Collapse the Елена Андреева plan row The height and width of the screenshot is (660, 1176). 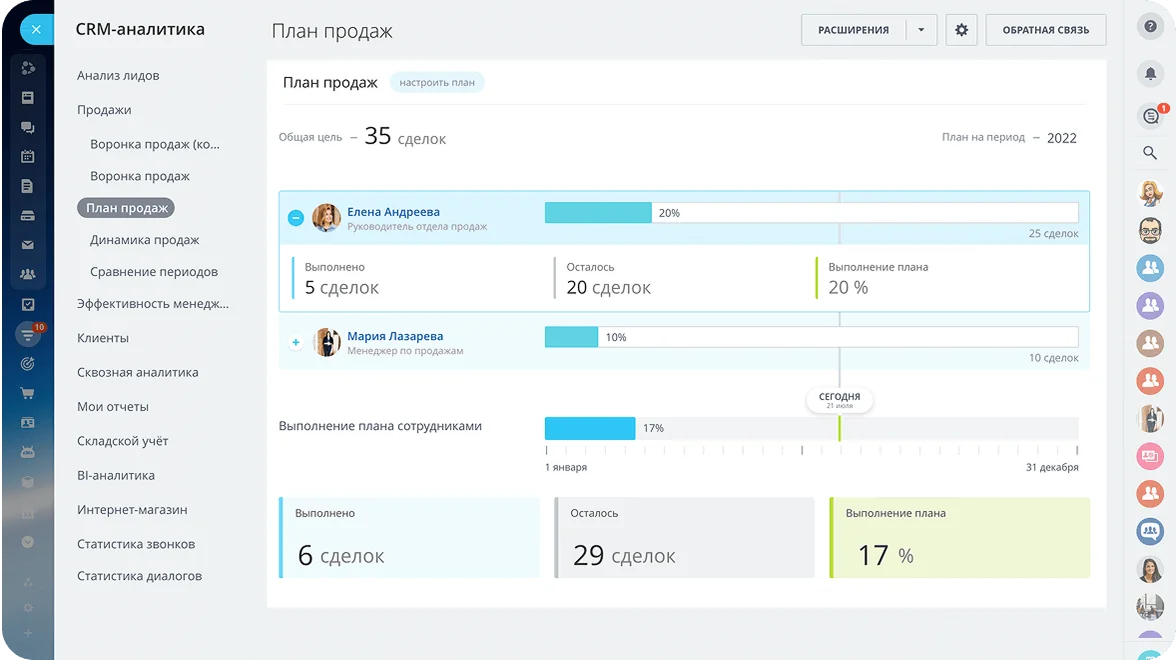295,217
